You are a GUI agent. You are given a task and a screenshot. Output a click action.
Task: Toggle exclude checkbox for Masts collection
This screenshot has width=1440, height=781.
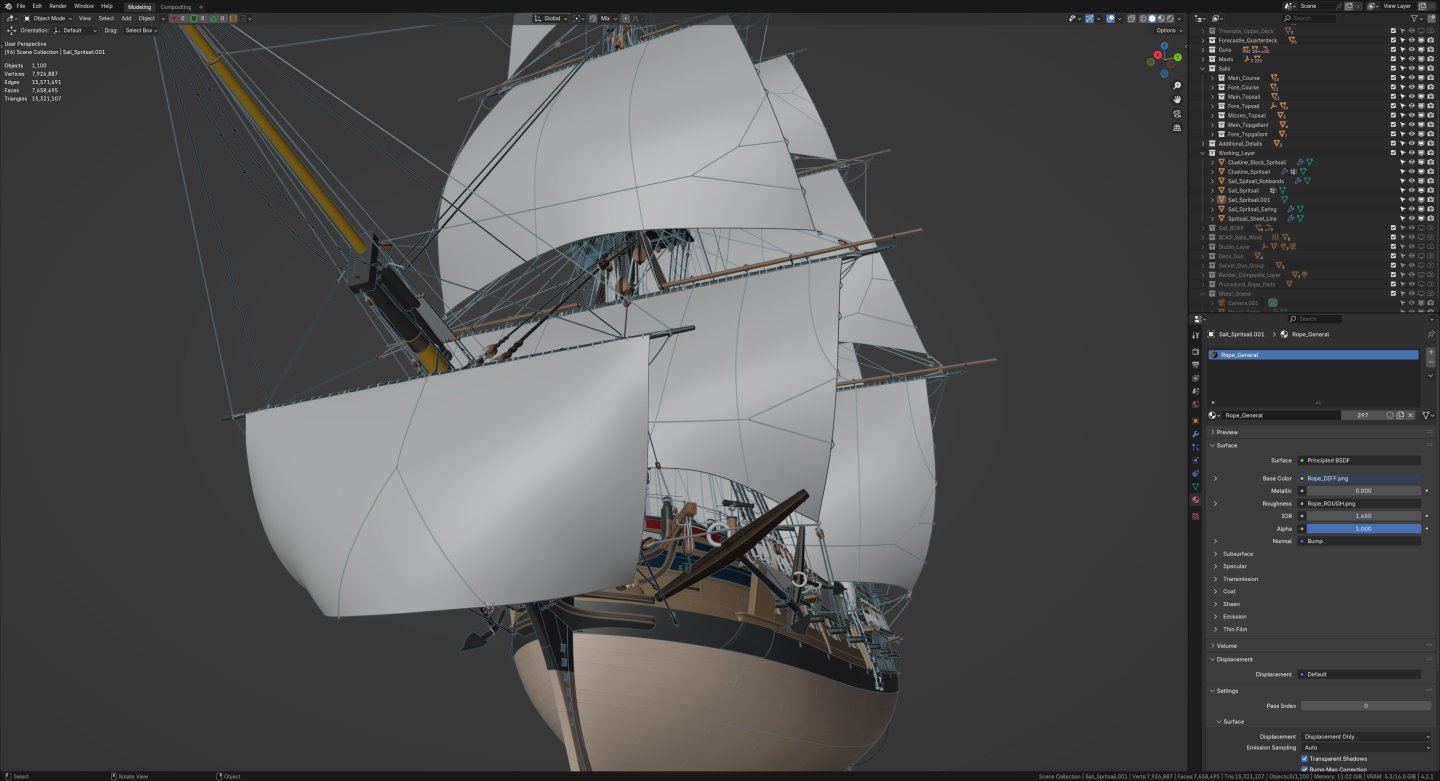(x=1393, y=59)
